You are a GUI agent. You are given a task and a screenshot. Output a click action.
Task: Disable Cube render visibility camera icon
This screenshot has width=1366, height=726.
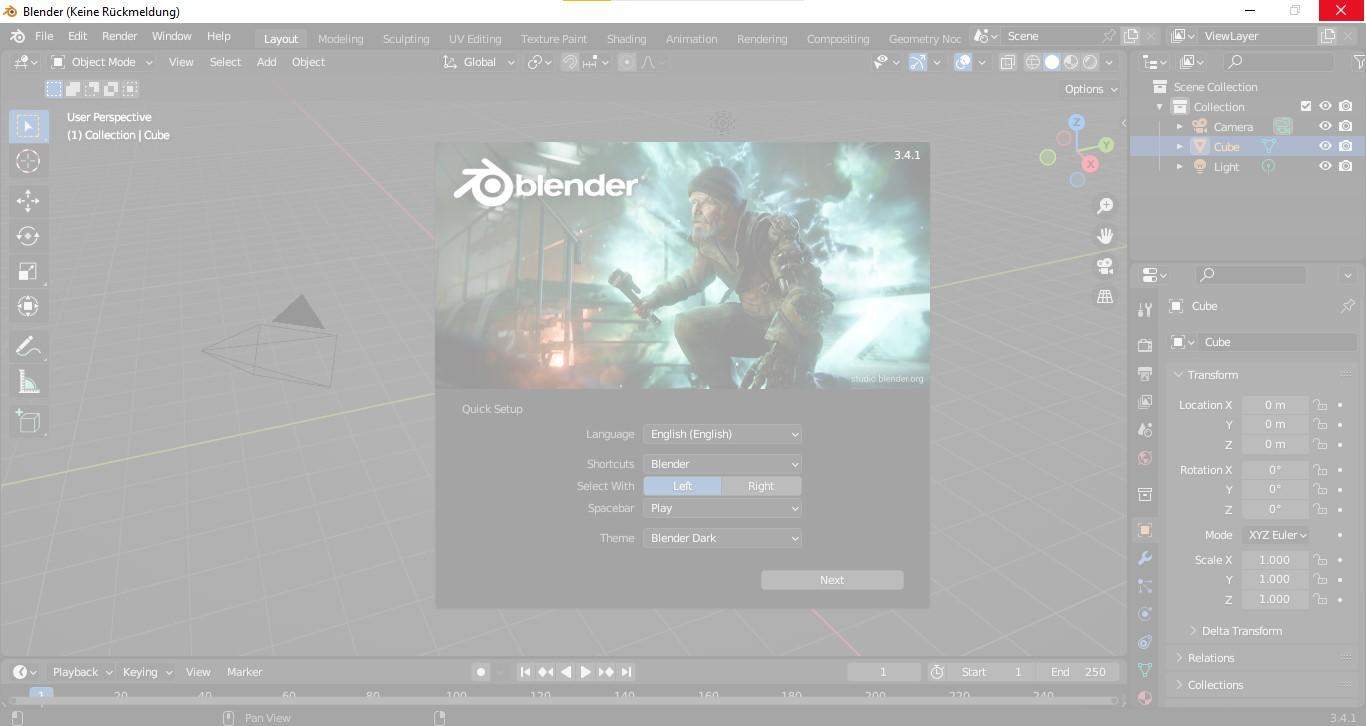tap(1346, 146)
